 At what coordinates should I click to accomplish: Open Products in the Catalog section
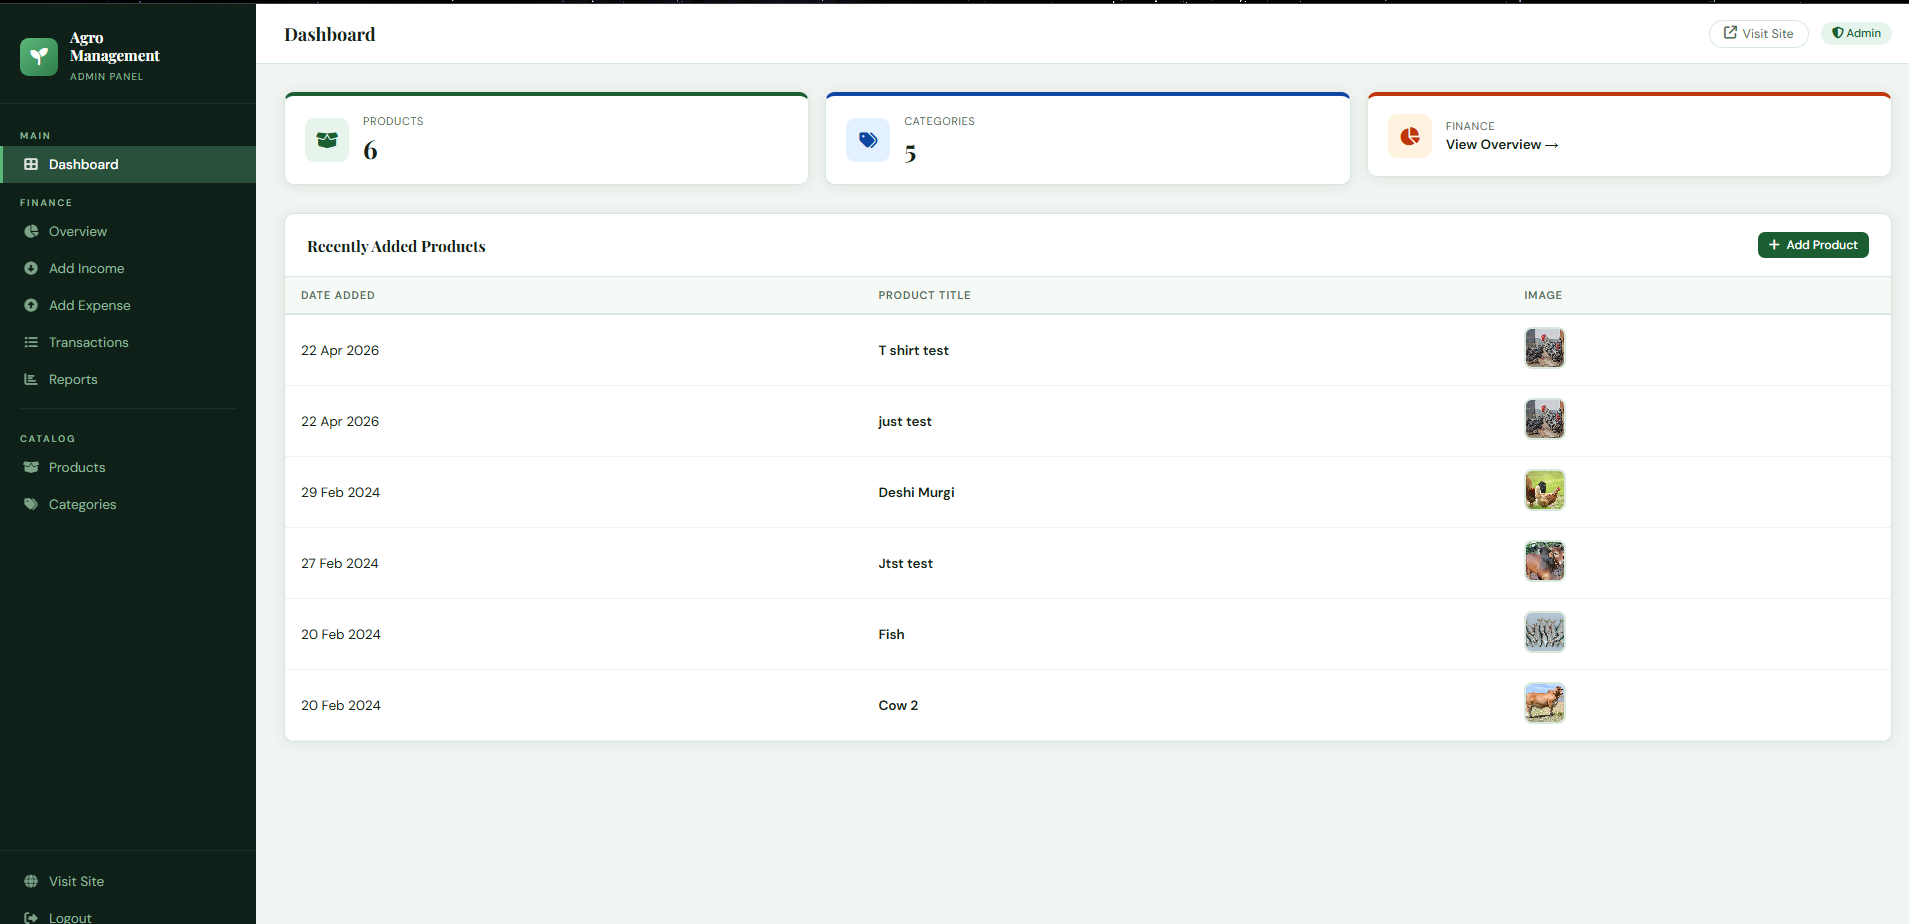point(128,467)
